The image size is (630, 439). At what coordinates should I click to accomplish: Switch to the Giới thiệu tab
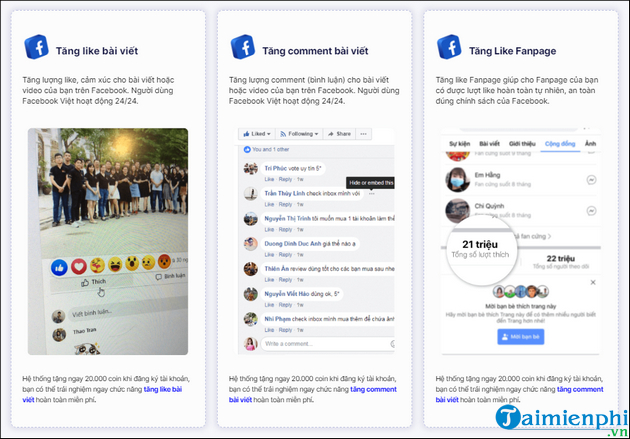pyautogui.click(x=522, y=144)
